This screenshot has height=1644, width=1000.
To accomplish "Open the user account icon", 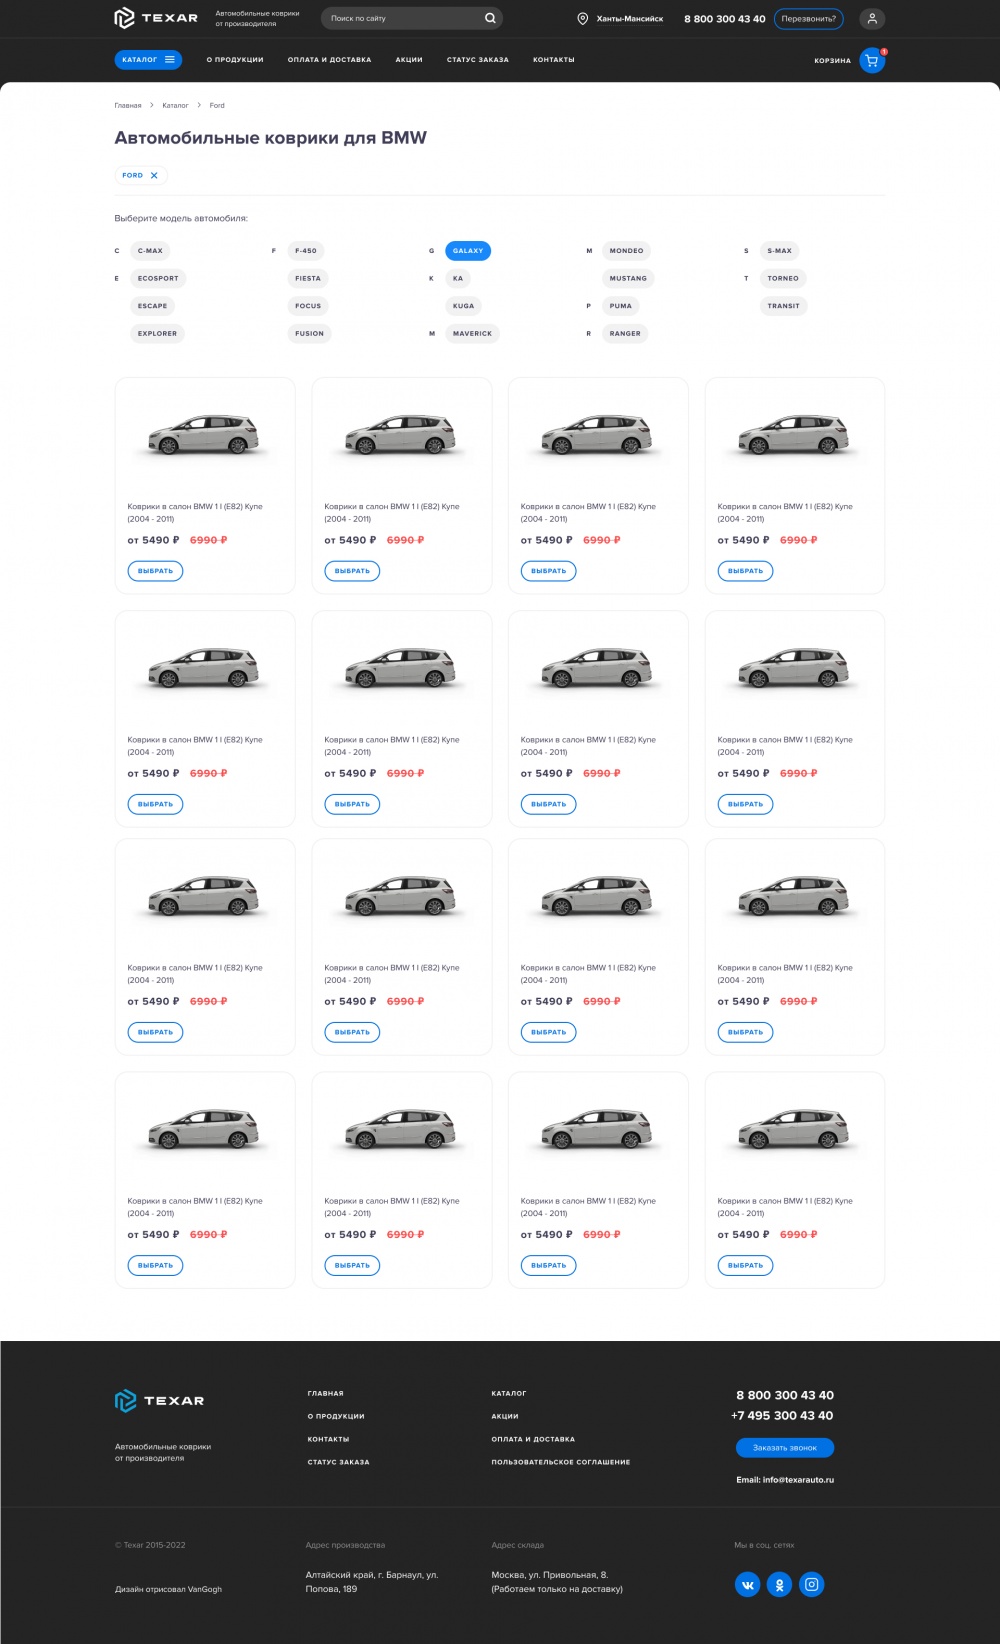I will click(x=872, y=19).
